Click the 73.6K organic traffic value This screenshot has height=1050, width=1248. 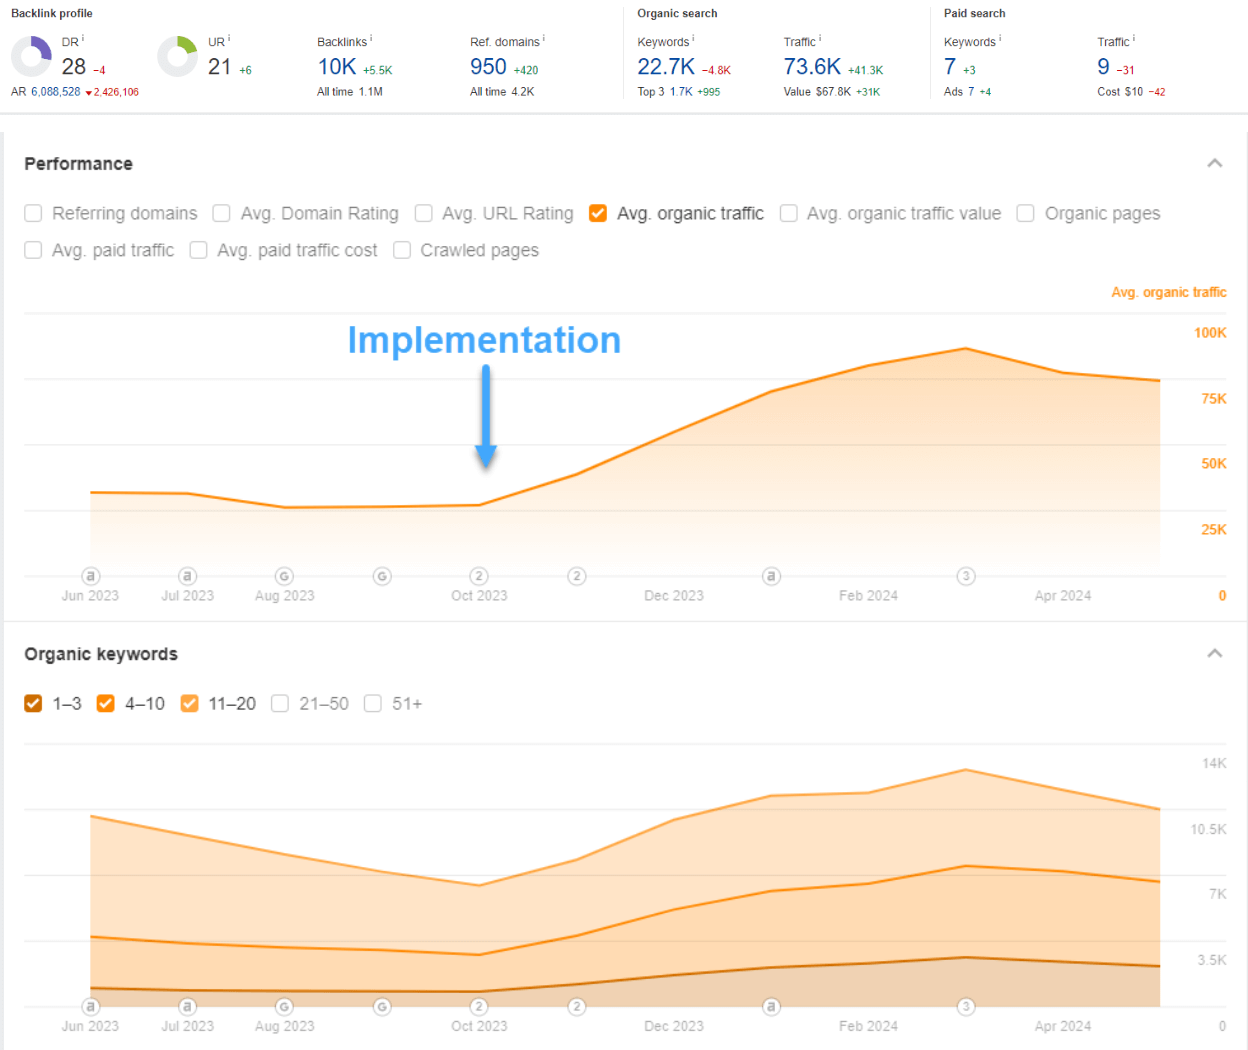tap(812, 67)
